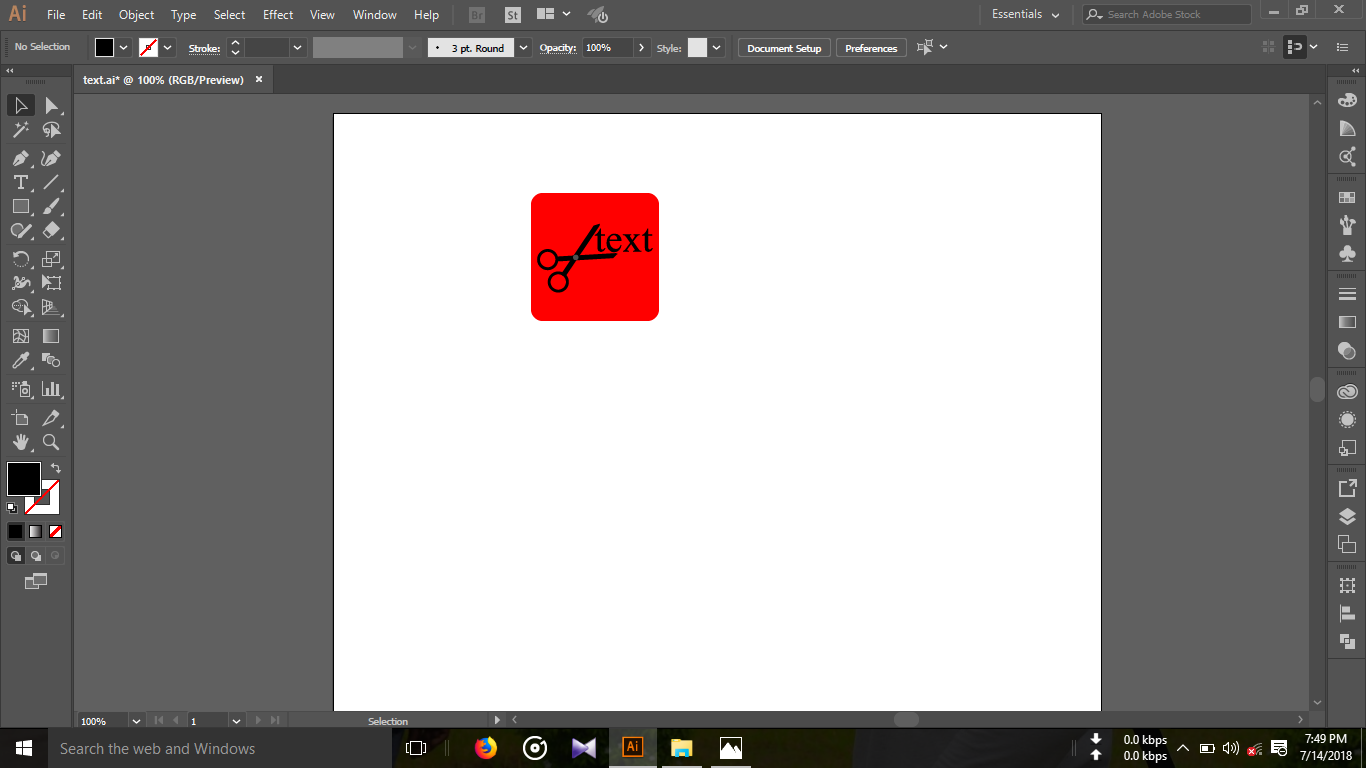
Task: Swap fill and stroke colors
Action: pos(57,466)
